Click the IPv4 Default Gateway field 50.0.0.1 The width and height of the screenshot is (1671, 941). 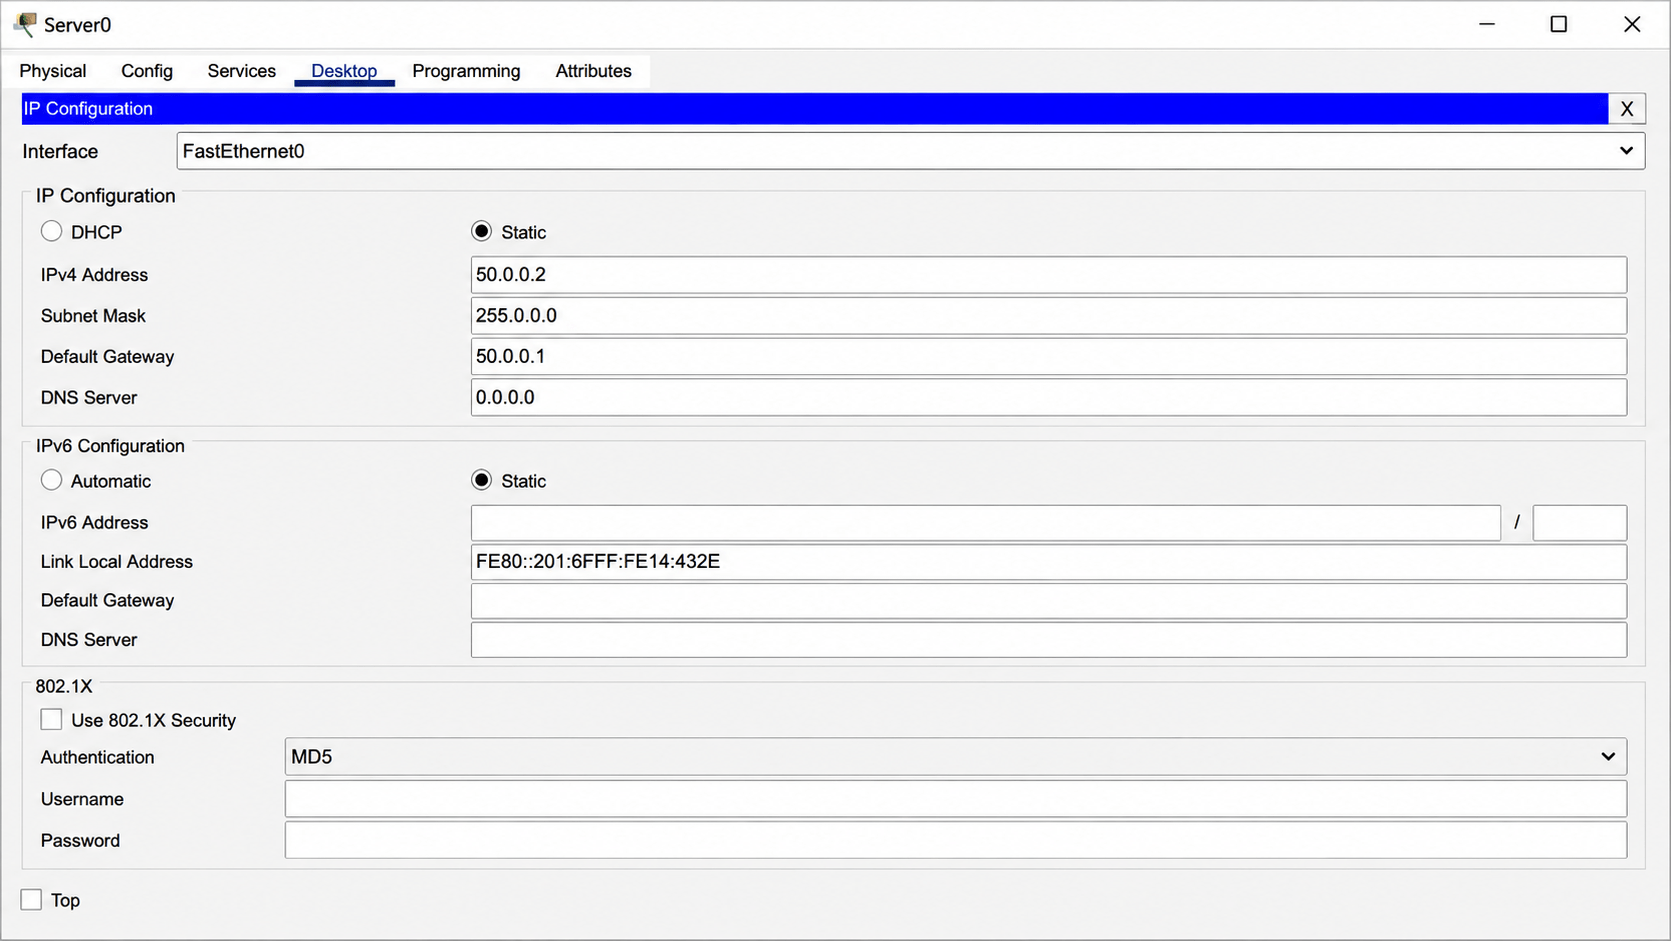(1048, 357)
